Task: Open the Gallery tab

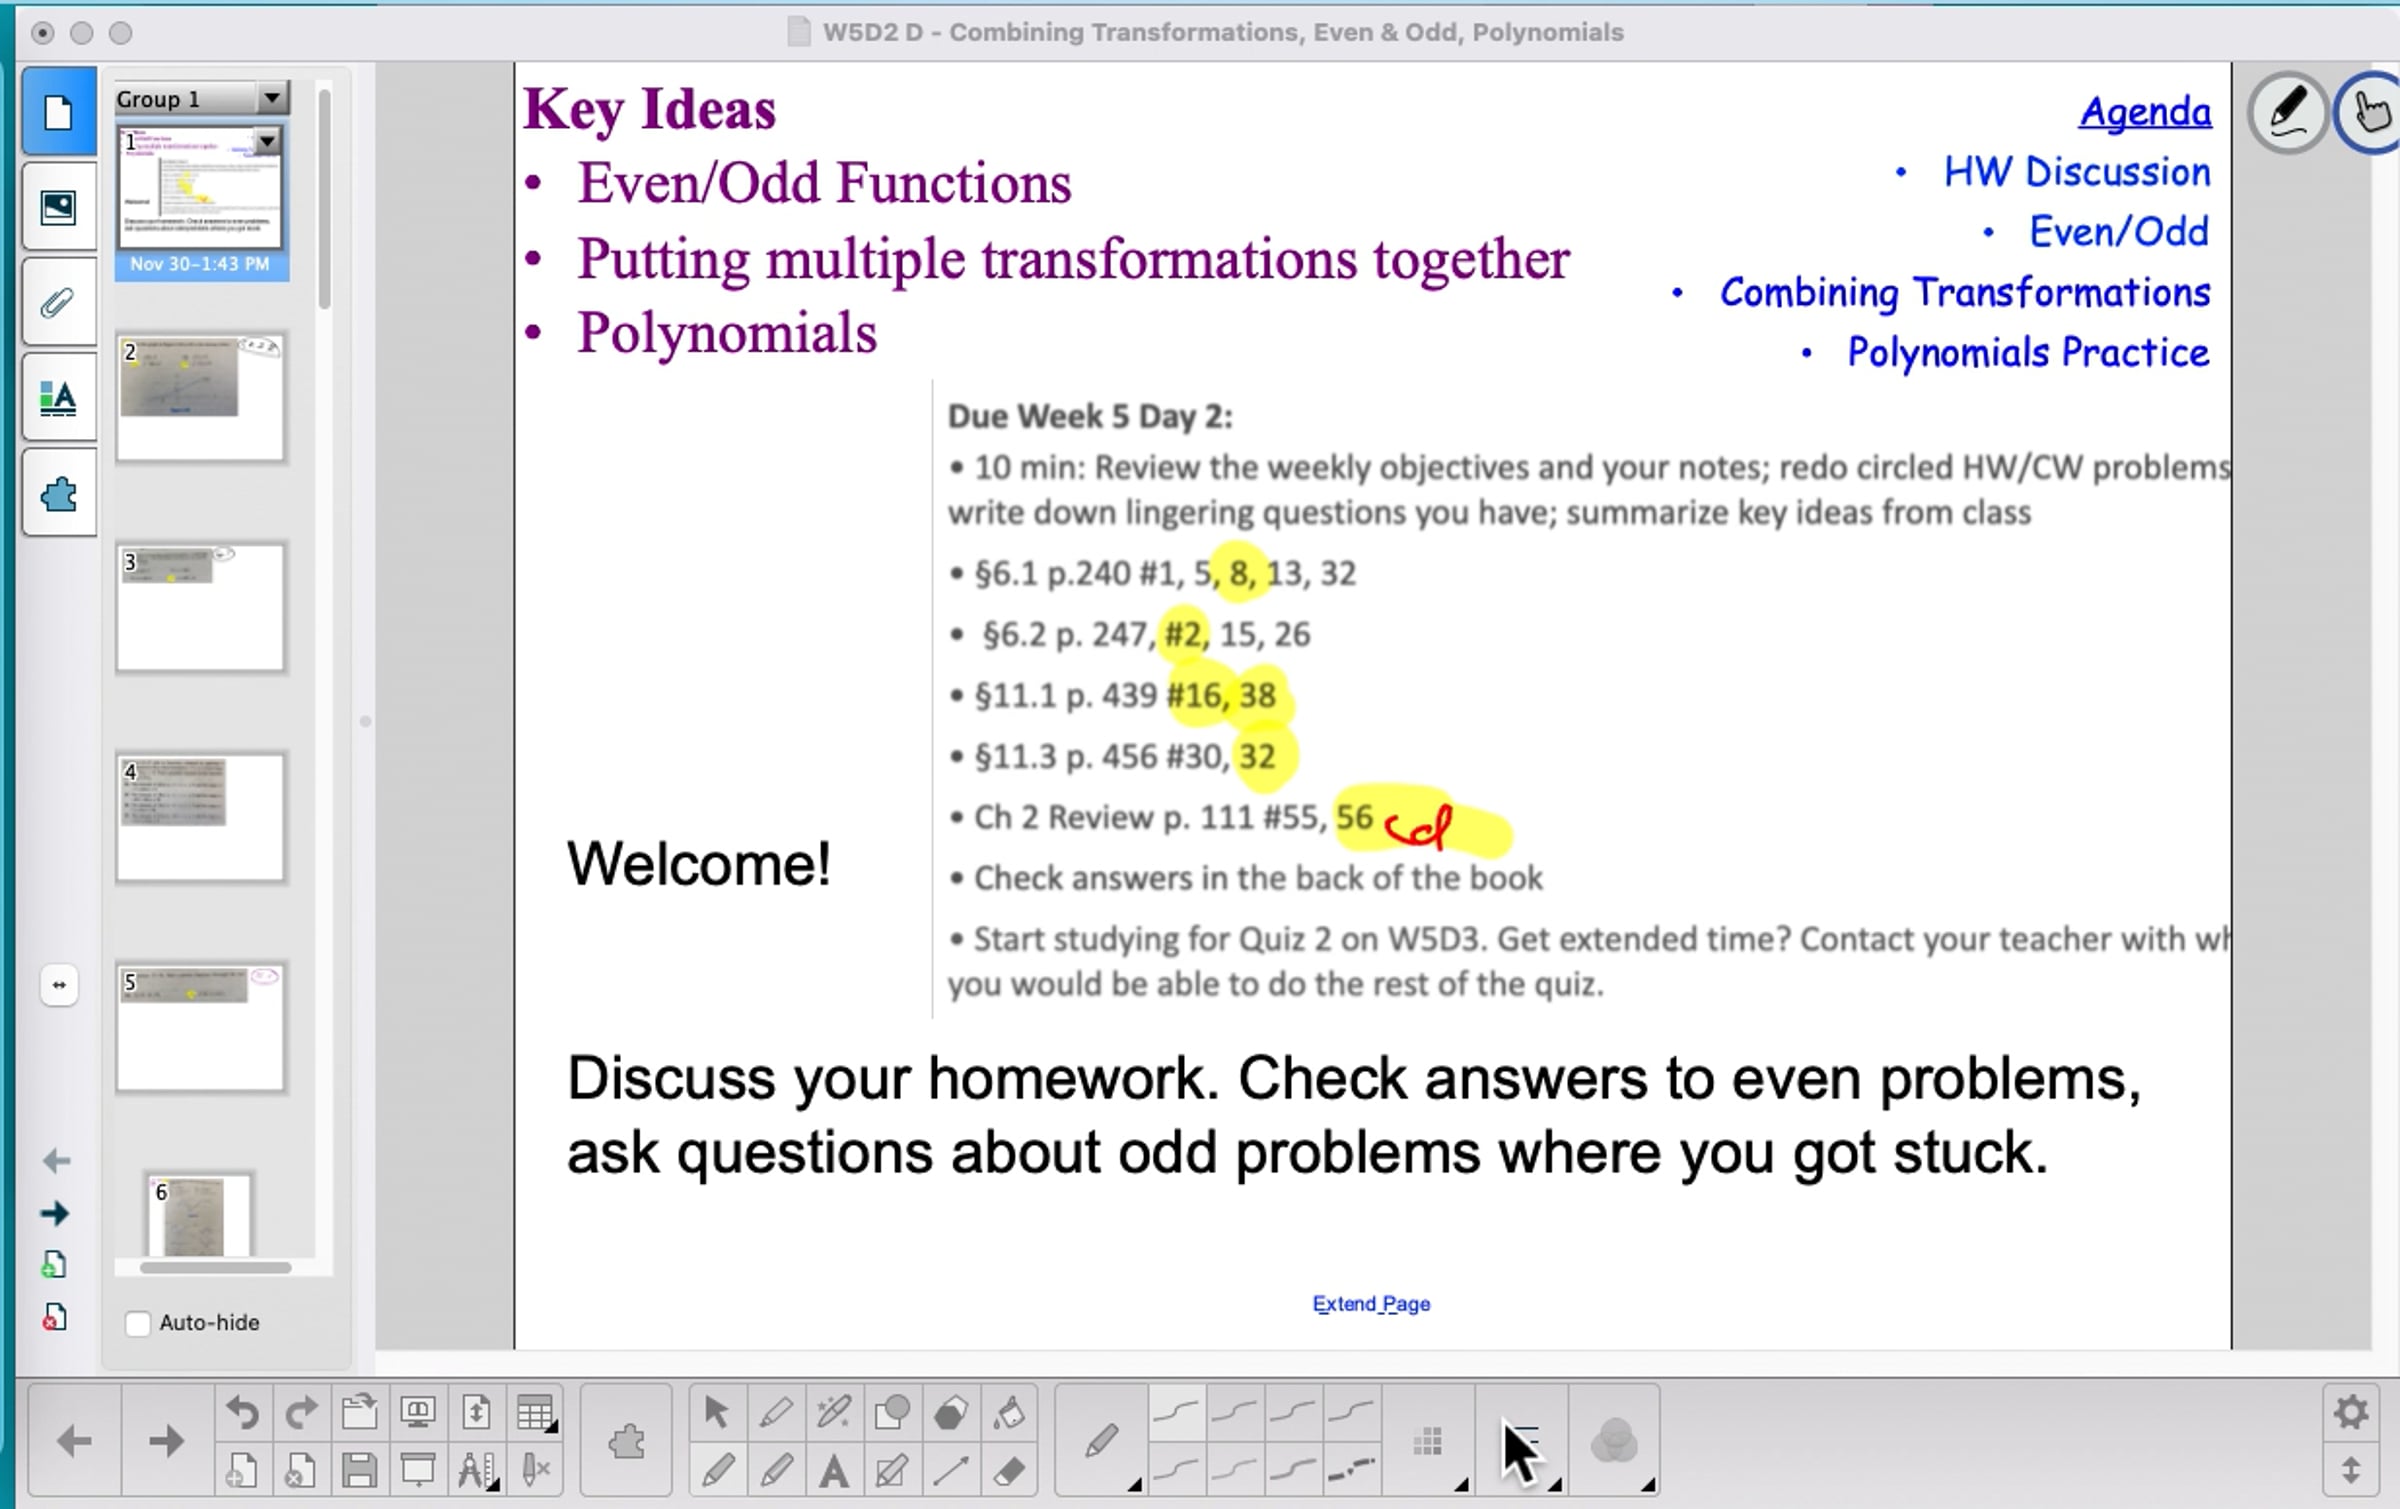Action: 59,208
